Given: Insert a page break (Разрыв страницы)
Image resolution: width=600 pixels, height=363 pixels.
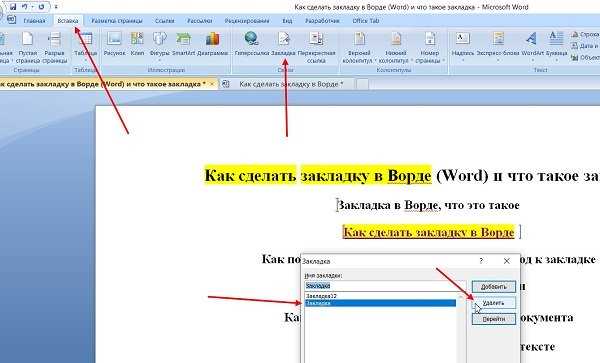Looking at the screenshot, I should coord(54,48).
